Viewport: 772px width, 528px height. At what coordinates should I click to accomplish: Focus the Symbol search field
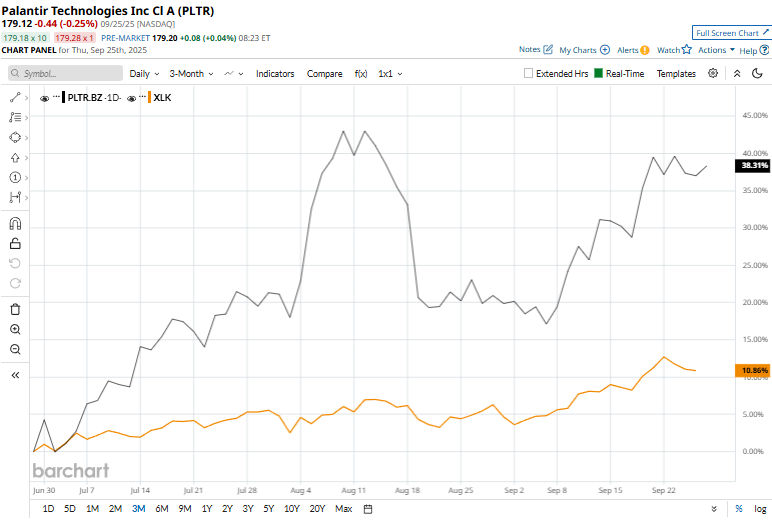65,73
